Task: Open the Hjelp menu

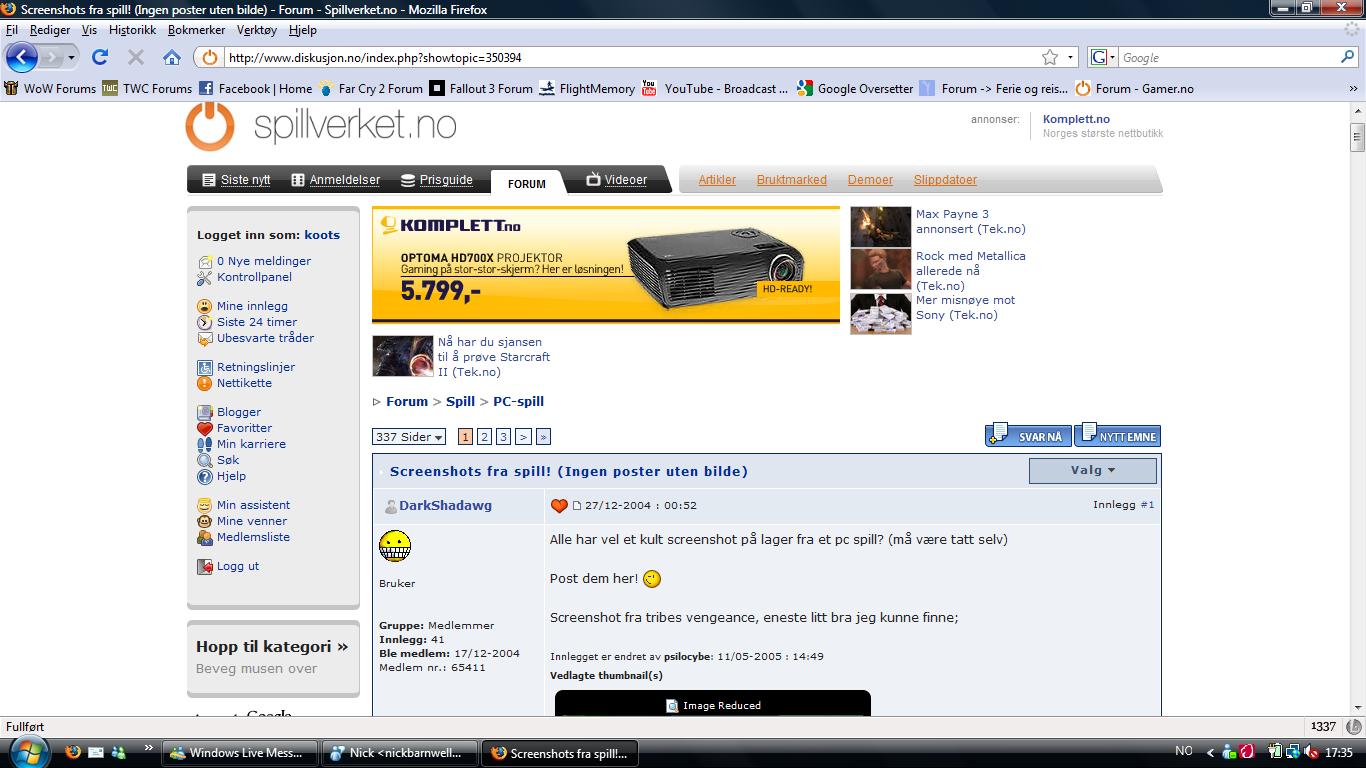Action: pyautogui.click(x=303, y=30)
